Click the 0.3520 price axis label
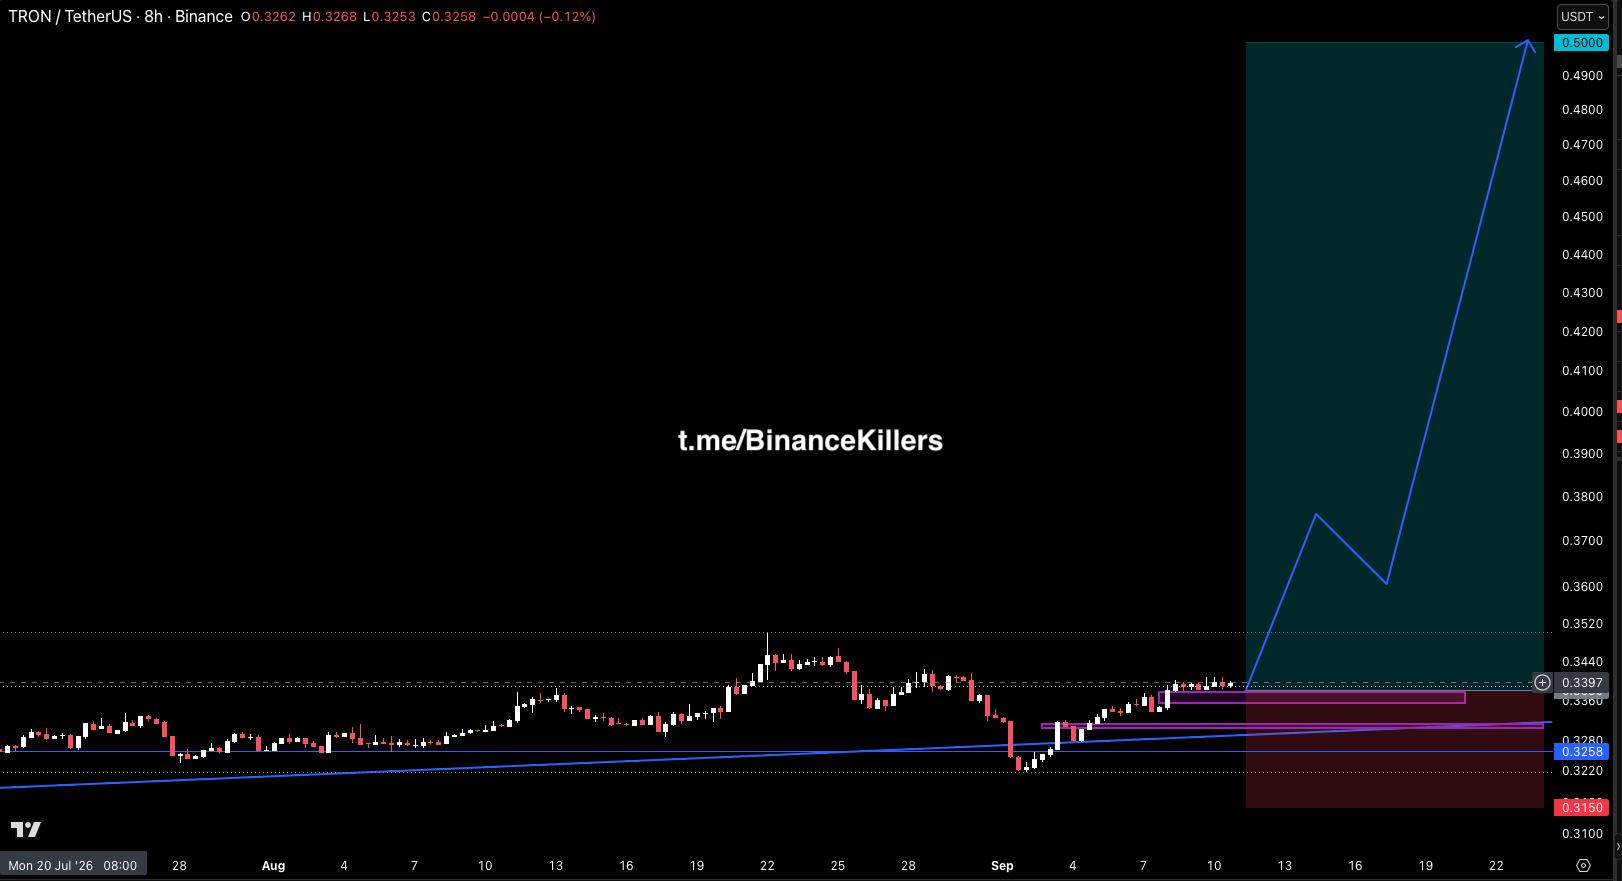 (x=1581, y=624)
